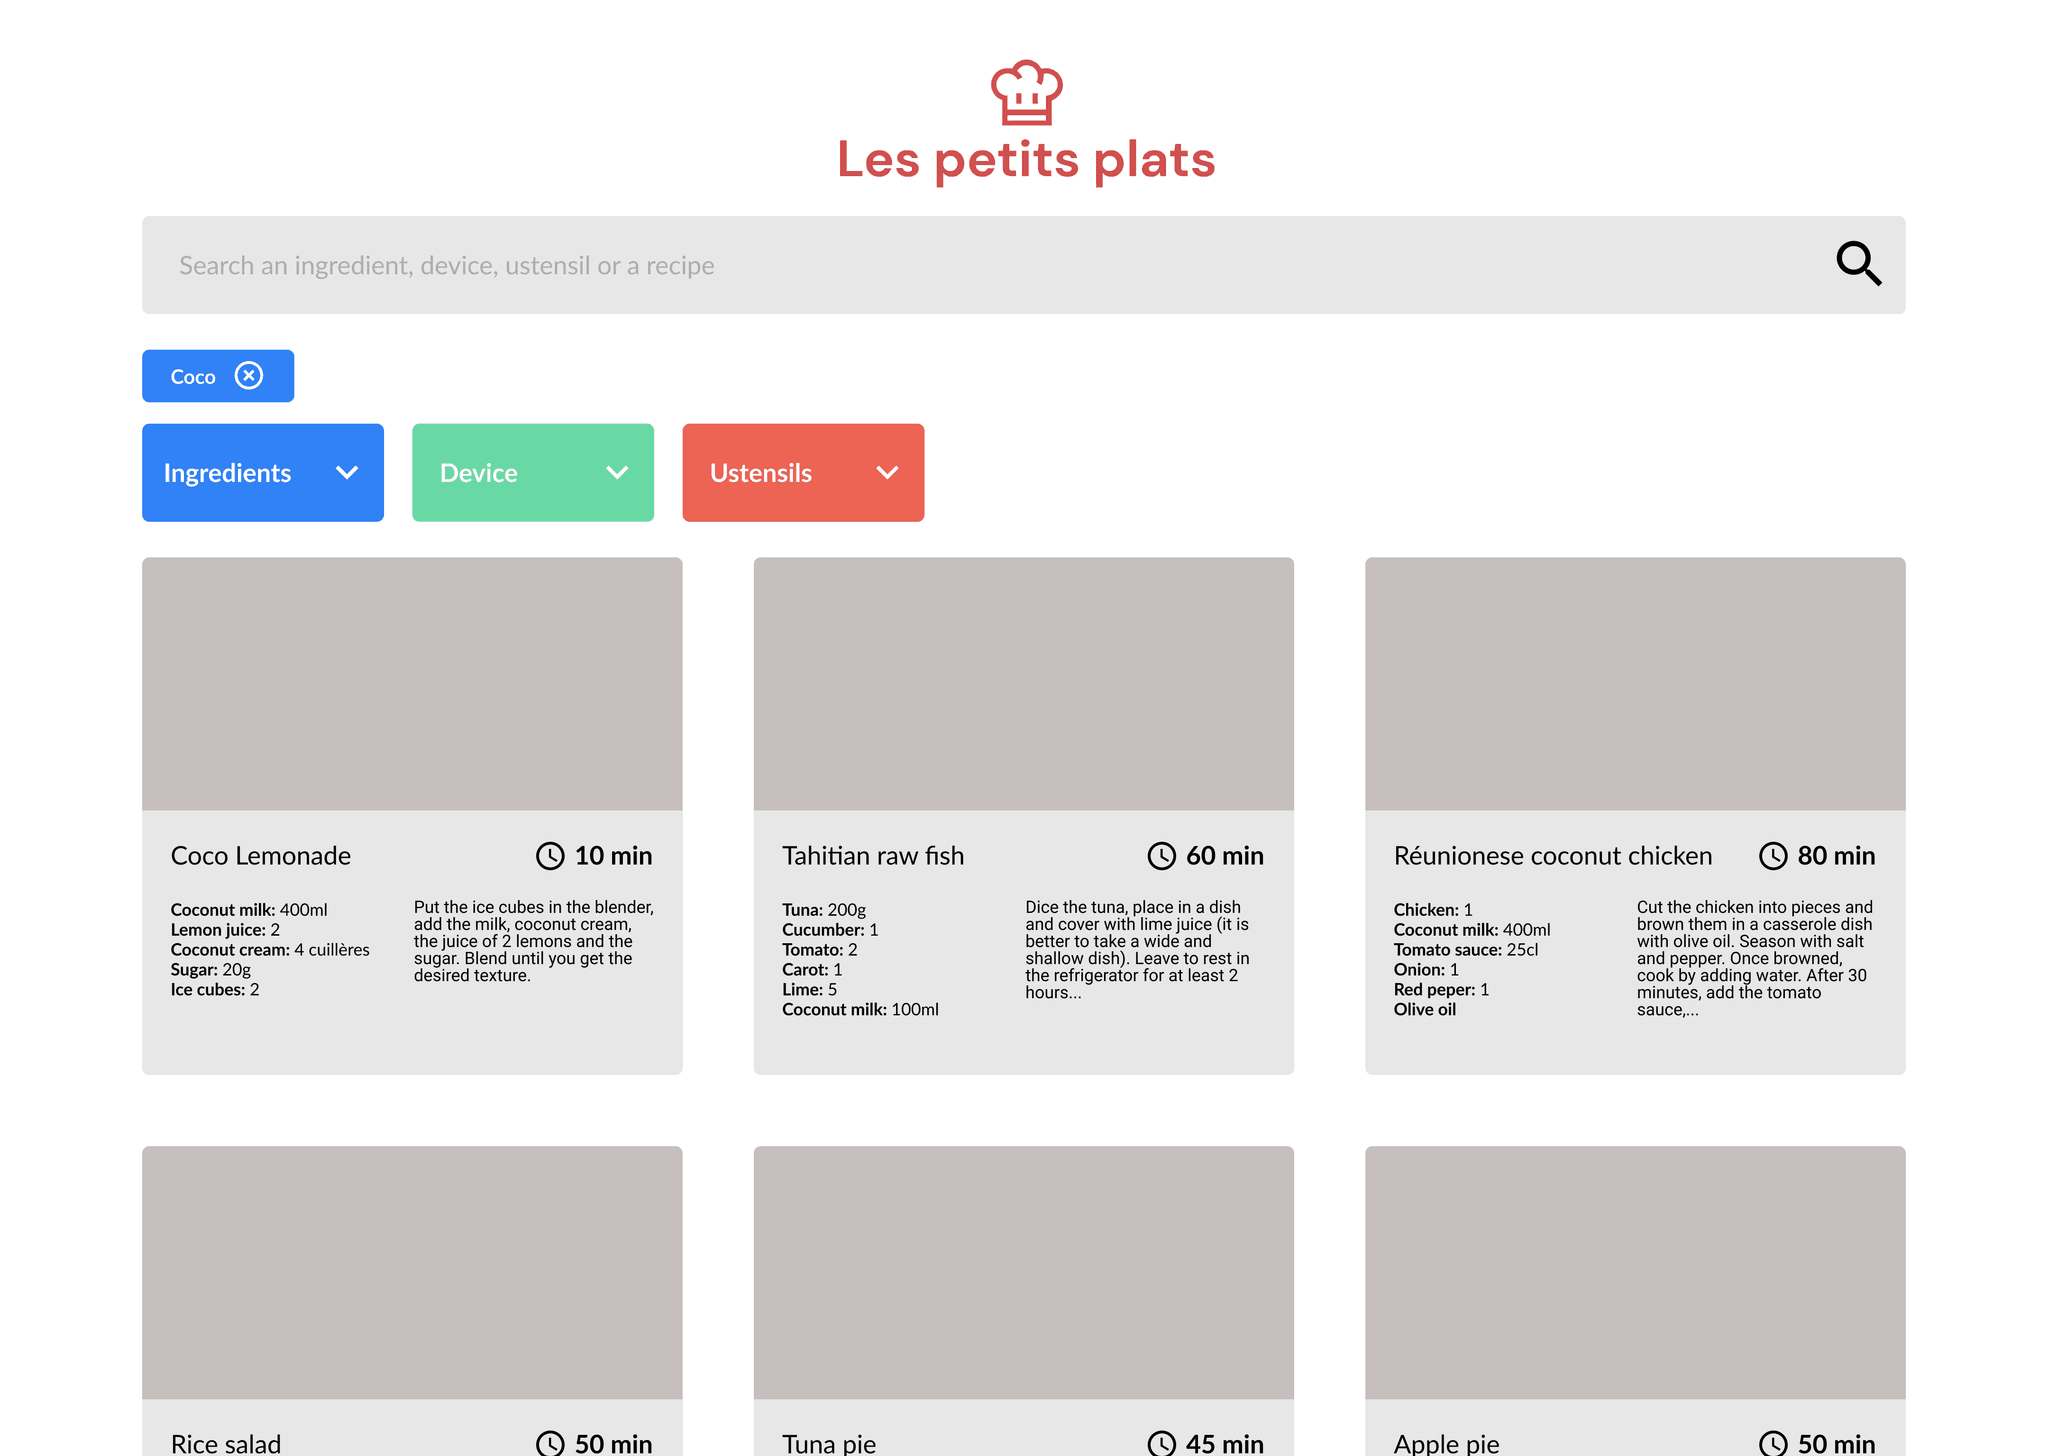Expand the Ustensils dropdown chevron

click(x=887, y=473)
